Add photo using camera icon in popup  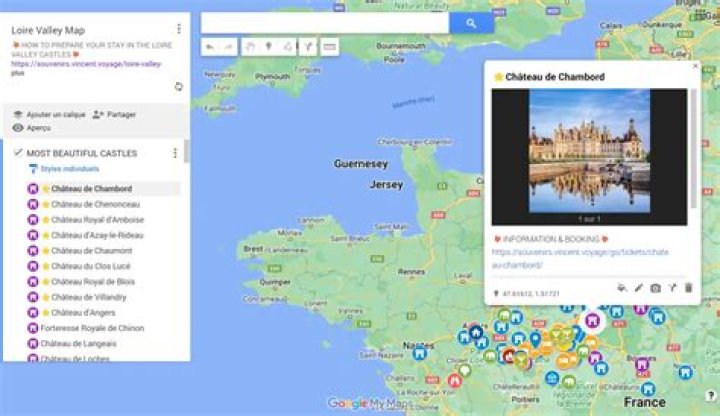pyautogui.click(x=655, y=288)
